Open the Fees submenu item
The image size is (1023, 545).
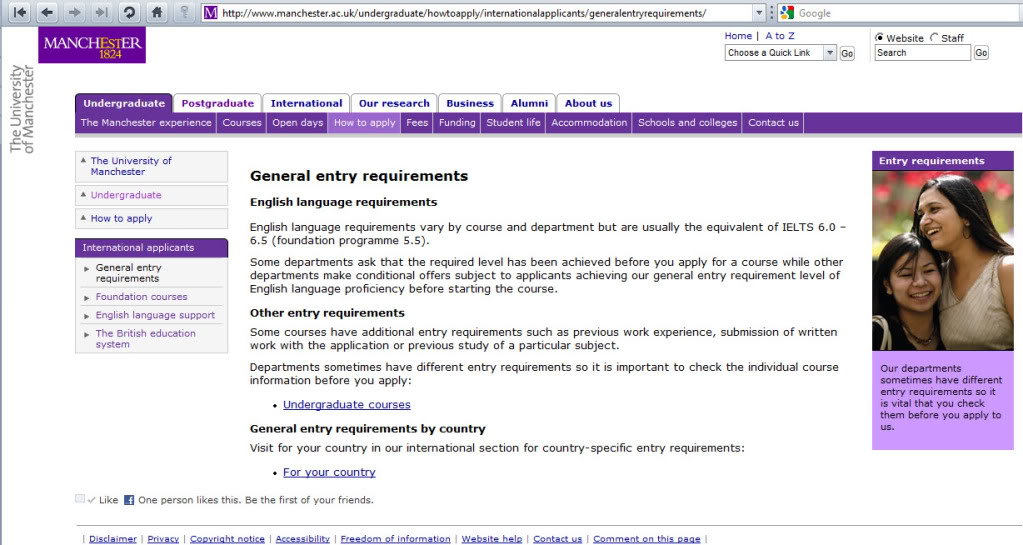click(417, 123)
